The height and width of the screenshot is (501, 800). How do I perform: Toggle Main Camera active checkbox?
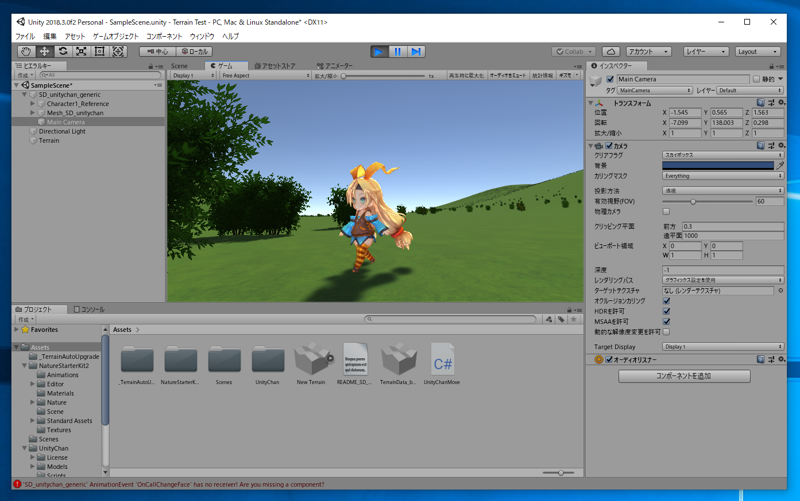[x=610, y=79]
